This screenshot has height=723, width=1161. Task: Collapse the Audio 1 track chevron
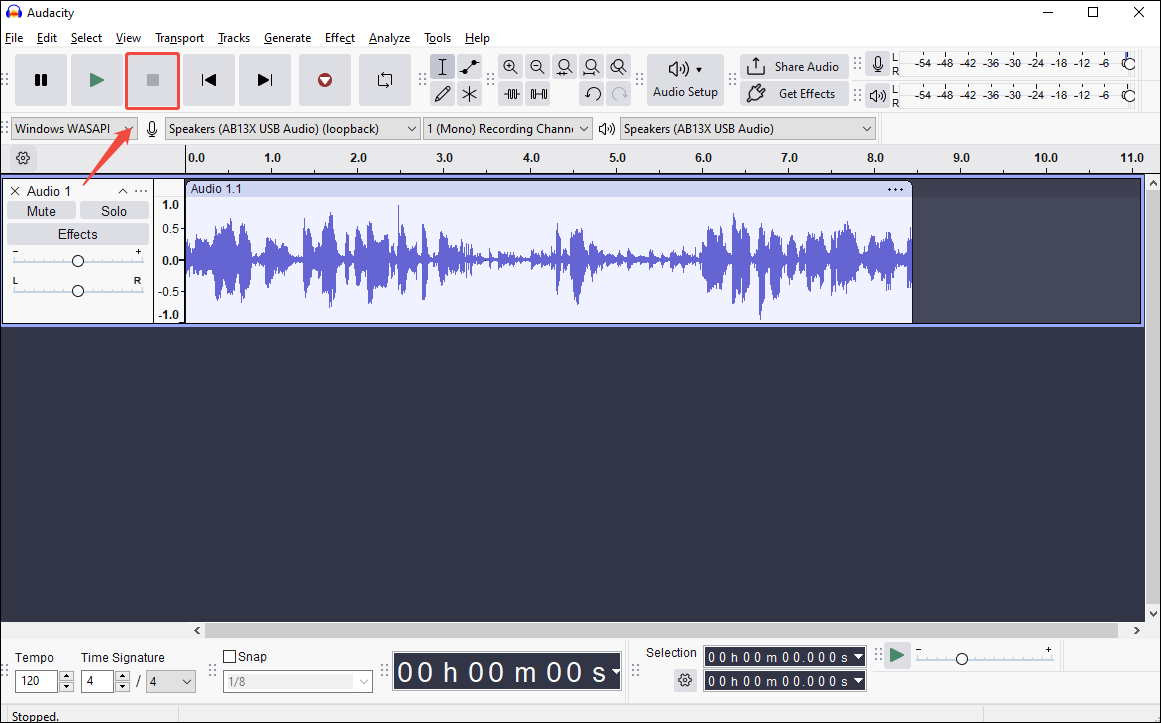[123, 191]
